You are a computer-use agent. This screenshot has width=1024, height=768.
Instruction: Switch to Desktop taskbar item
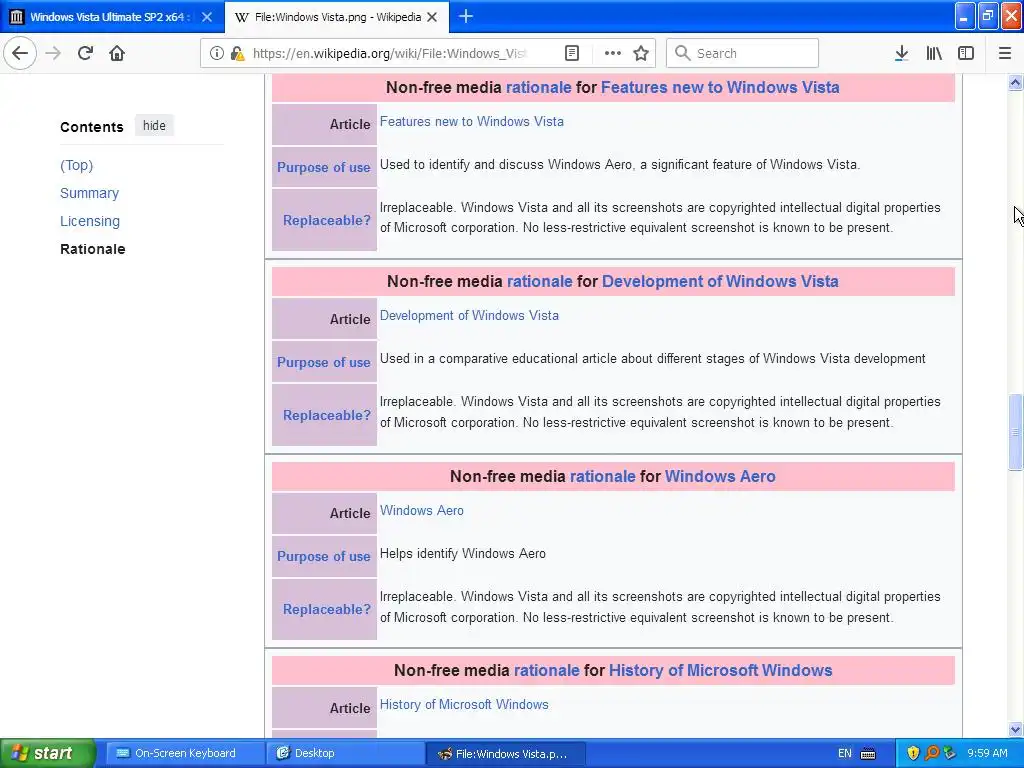pos(345,753)
